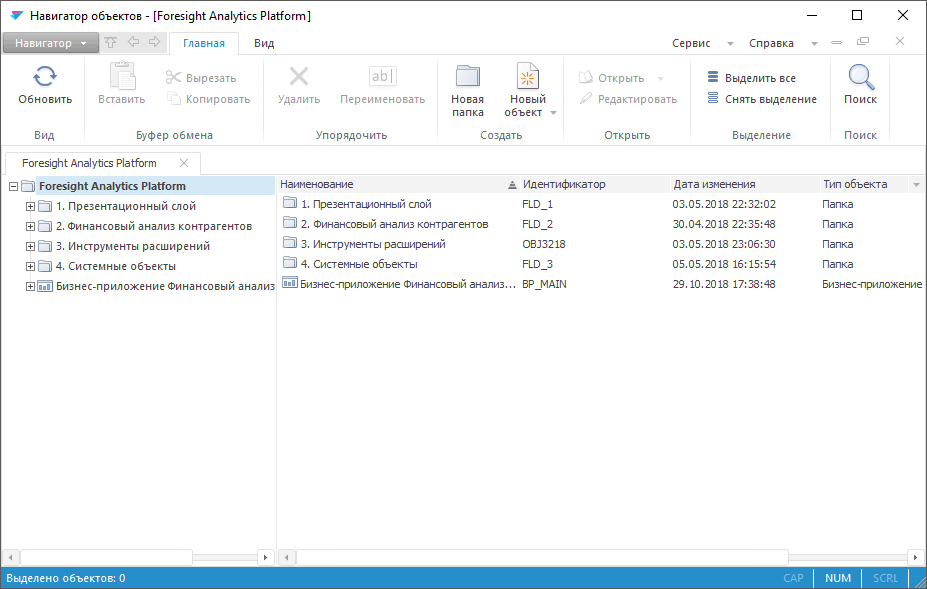Click the Обновить refresh icon
The height and width of the screenshot is (589, 927).
pos(45,76)
